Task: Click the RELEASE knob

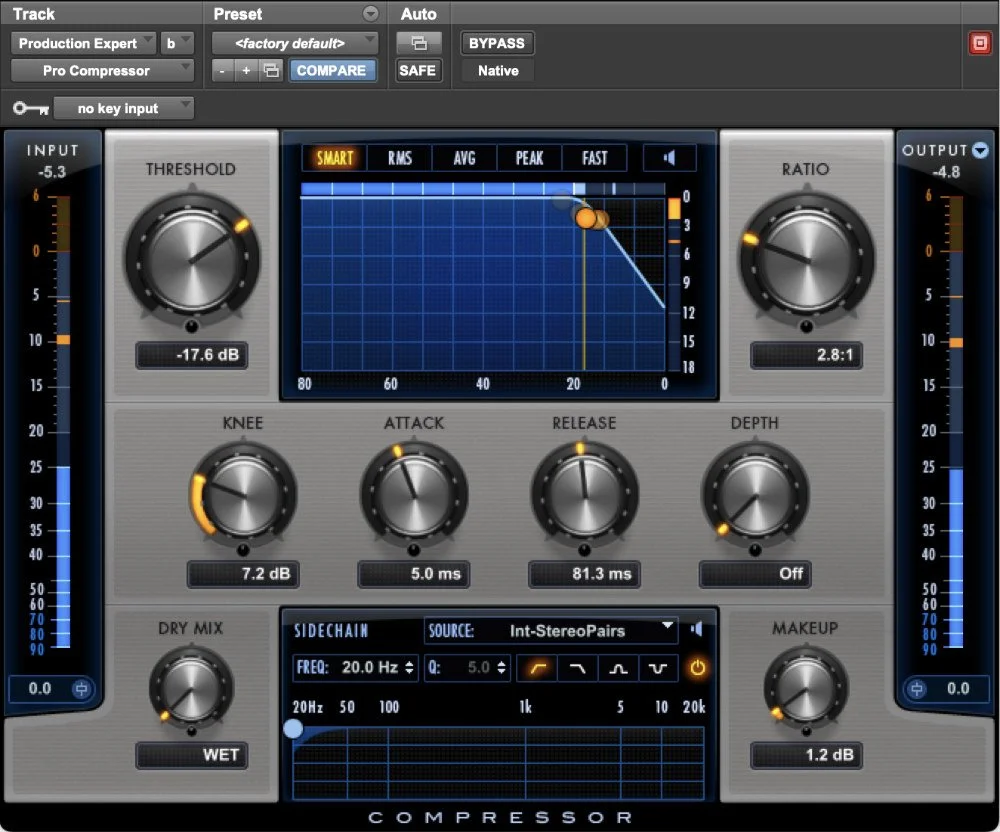Action: pos(584,495)
